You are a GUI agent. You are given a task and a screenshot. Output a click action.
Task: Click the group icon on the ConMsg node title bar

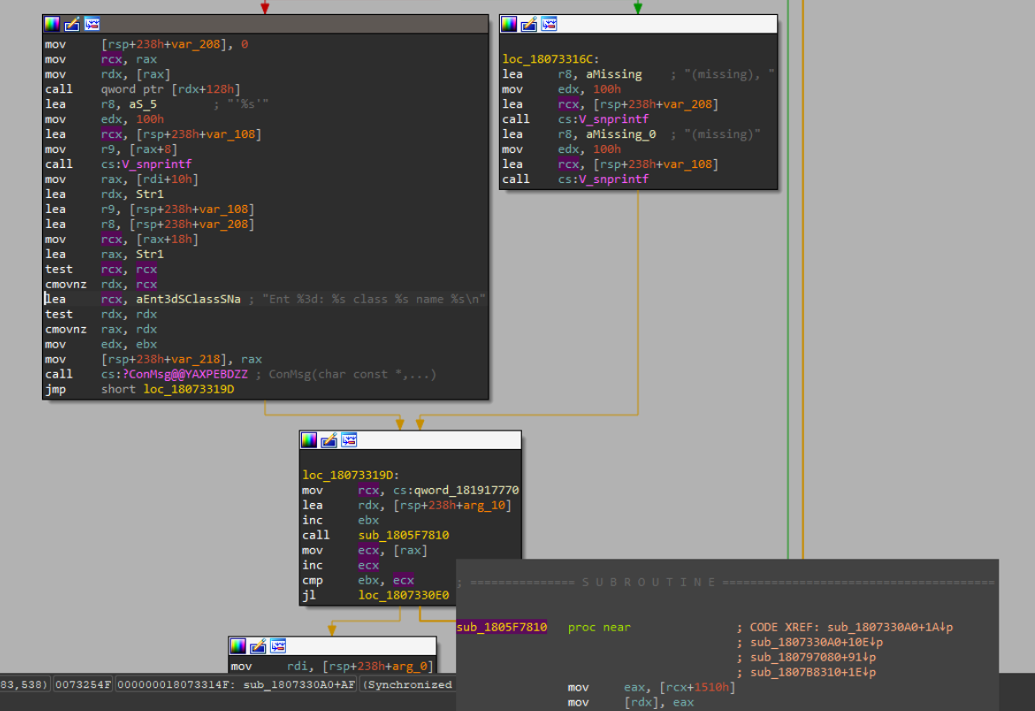92,24
